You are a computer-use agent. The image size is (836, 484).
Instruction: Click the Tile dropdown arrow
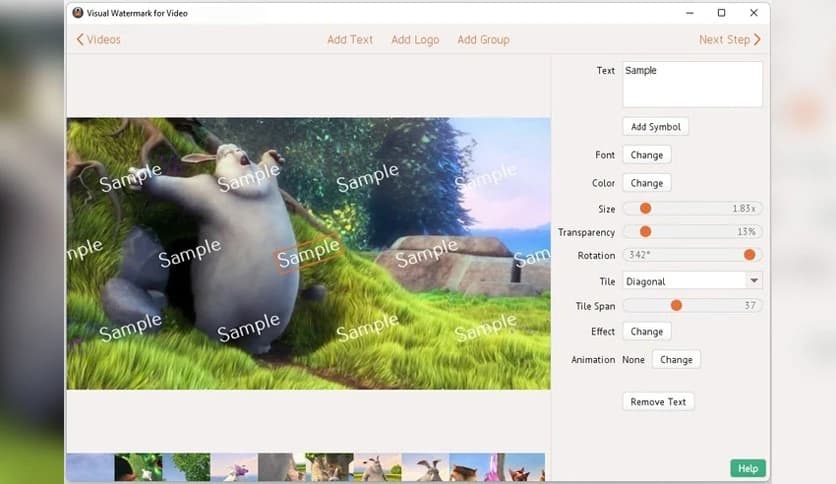pyautogui.click(x=754, y=280)
